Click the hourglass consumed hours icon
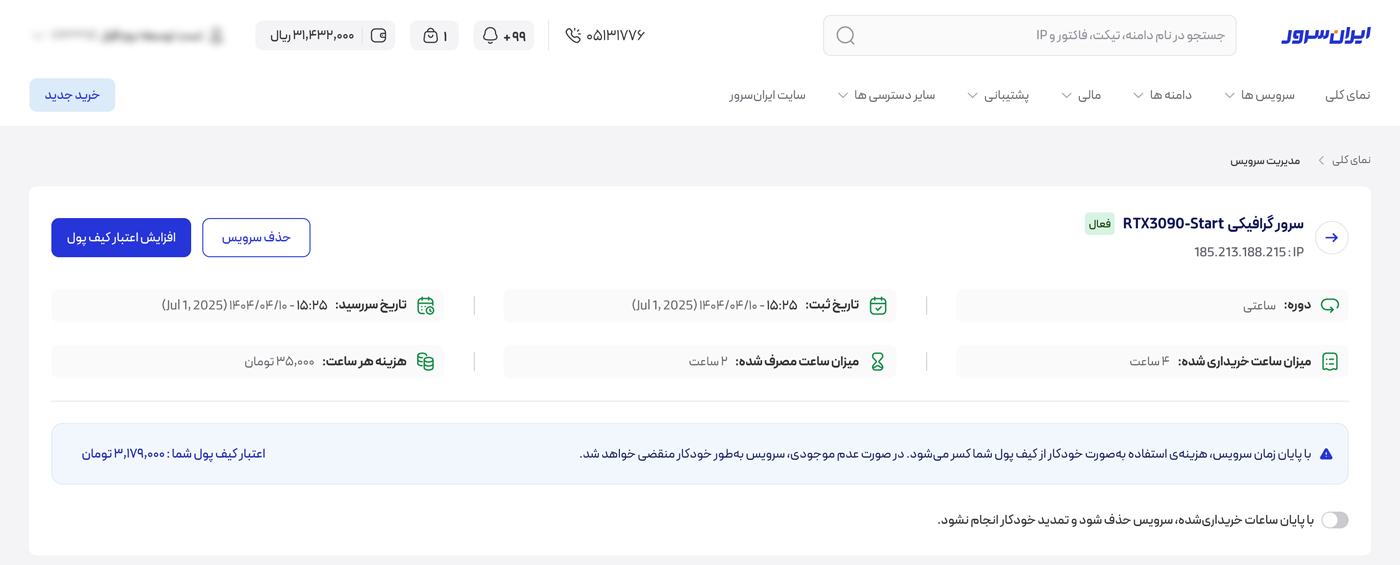The width and height of the screenshot is (1400, 565). (878, 361)
